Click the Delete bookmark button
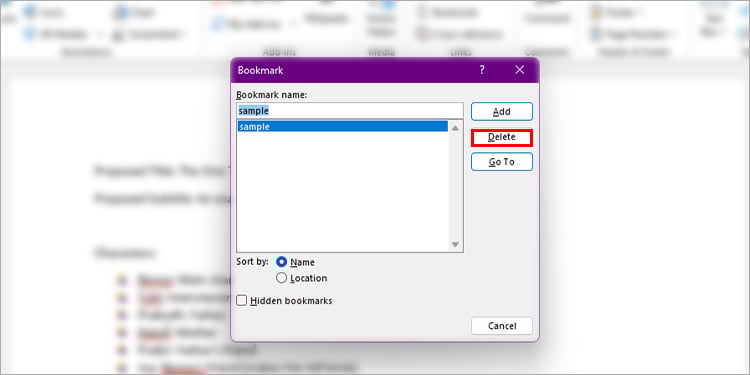 pos(502,137)
